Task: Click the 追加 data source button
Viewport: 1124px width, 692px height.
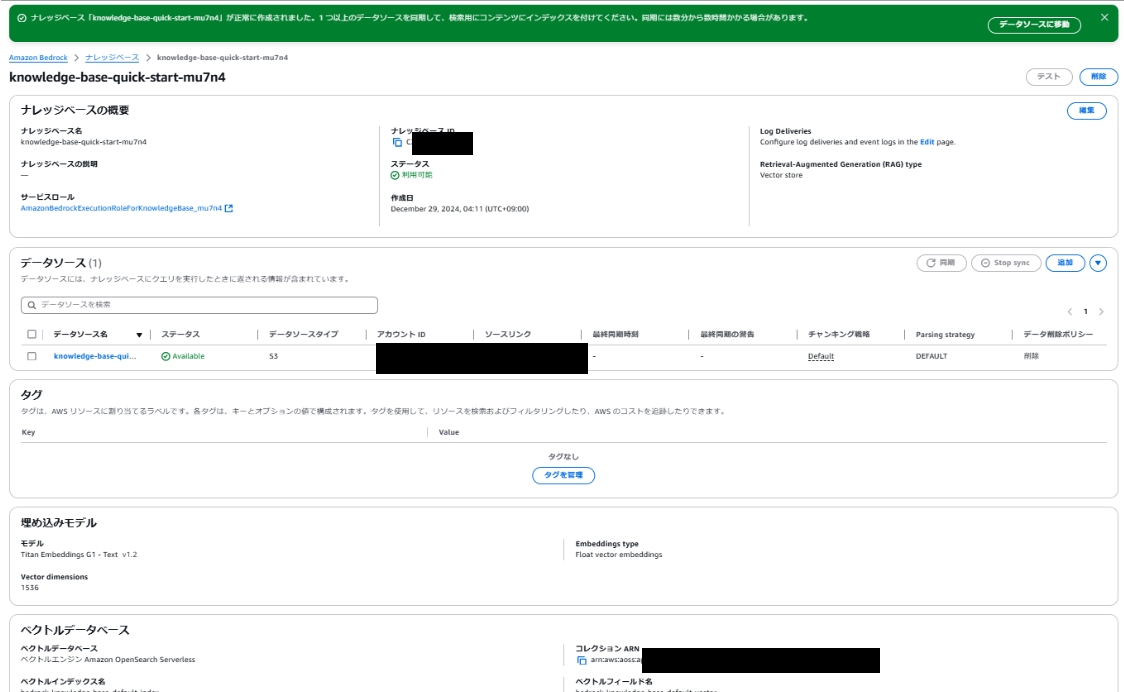Action: 1065,263
